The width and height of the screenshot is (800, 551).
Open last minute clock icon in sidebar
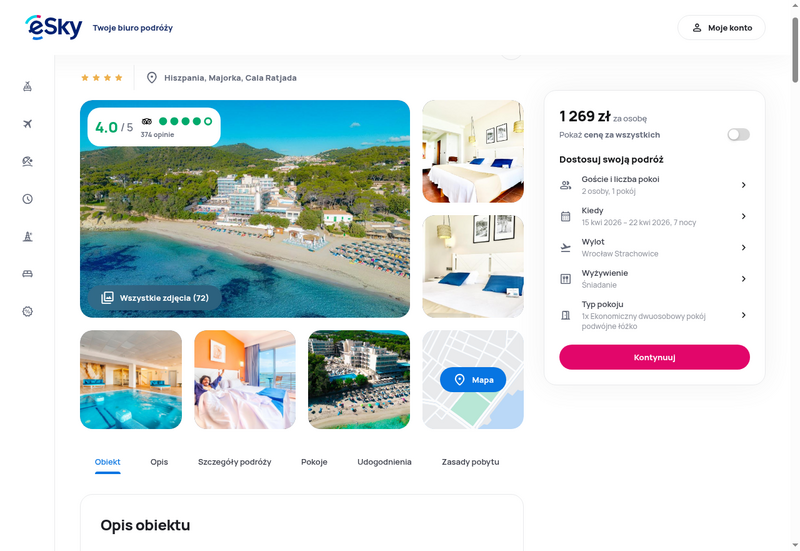pyautogui.click(x=28, y=199)
